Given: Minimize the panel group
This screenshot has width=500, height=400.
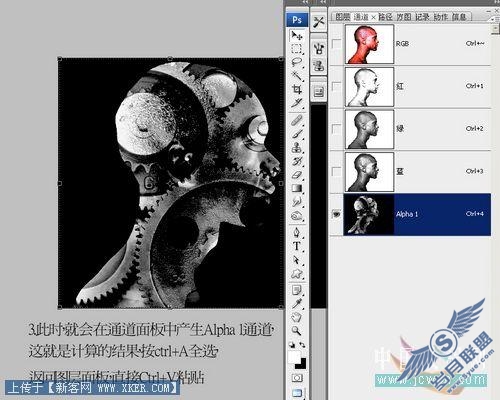Looking at the screenshot, I should coord(489,11).
